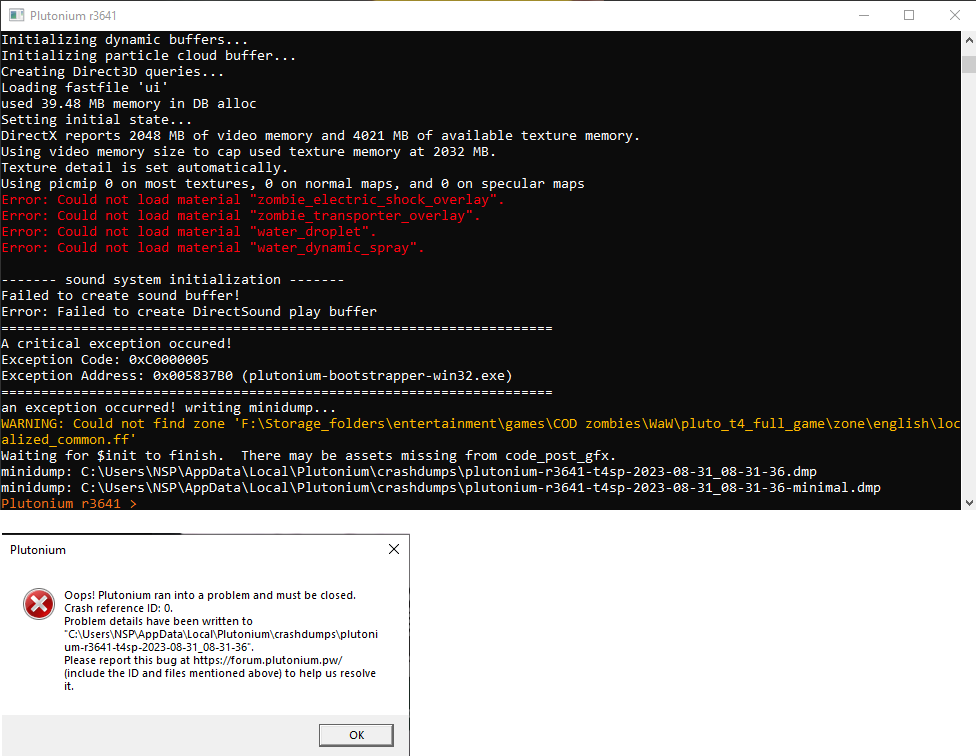976x756 pixels.
Task: Click the orange "alized_common.ff'" line
Action: point(69,440)
